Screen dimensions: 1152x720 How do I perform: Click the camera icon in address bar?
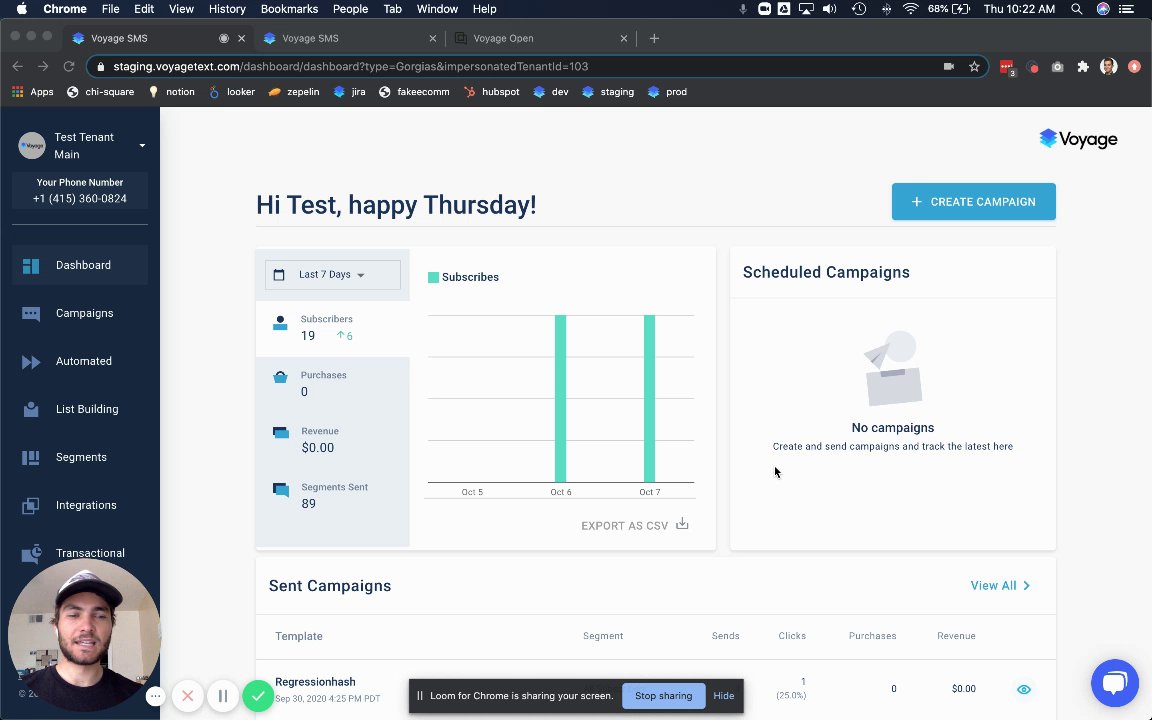948,66
